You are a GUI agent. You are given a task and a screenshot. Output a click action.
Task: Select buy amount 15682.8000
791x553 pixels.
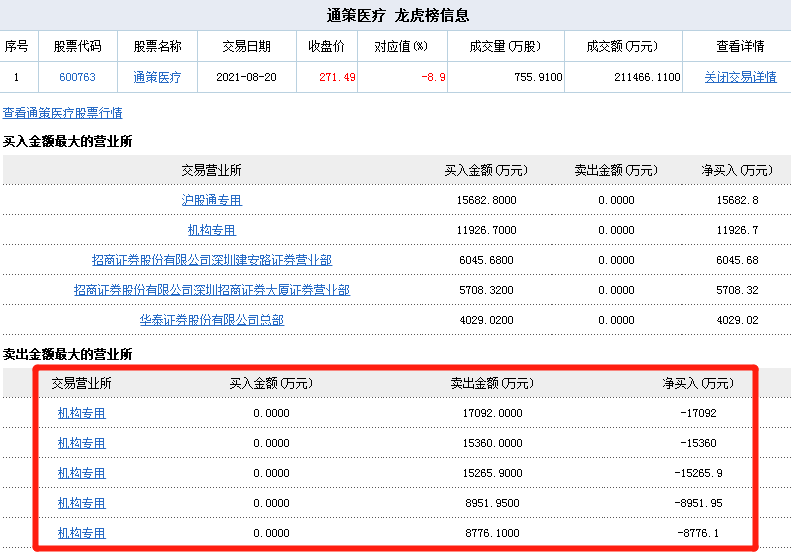486,200
